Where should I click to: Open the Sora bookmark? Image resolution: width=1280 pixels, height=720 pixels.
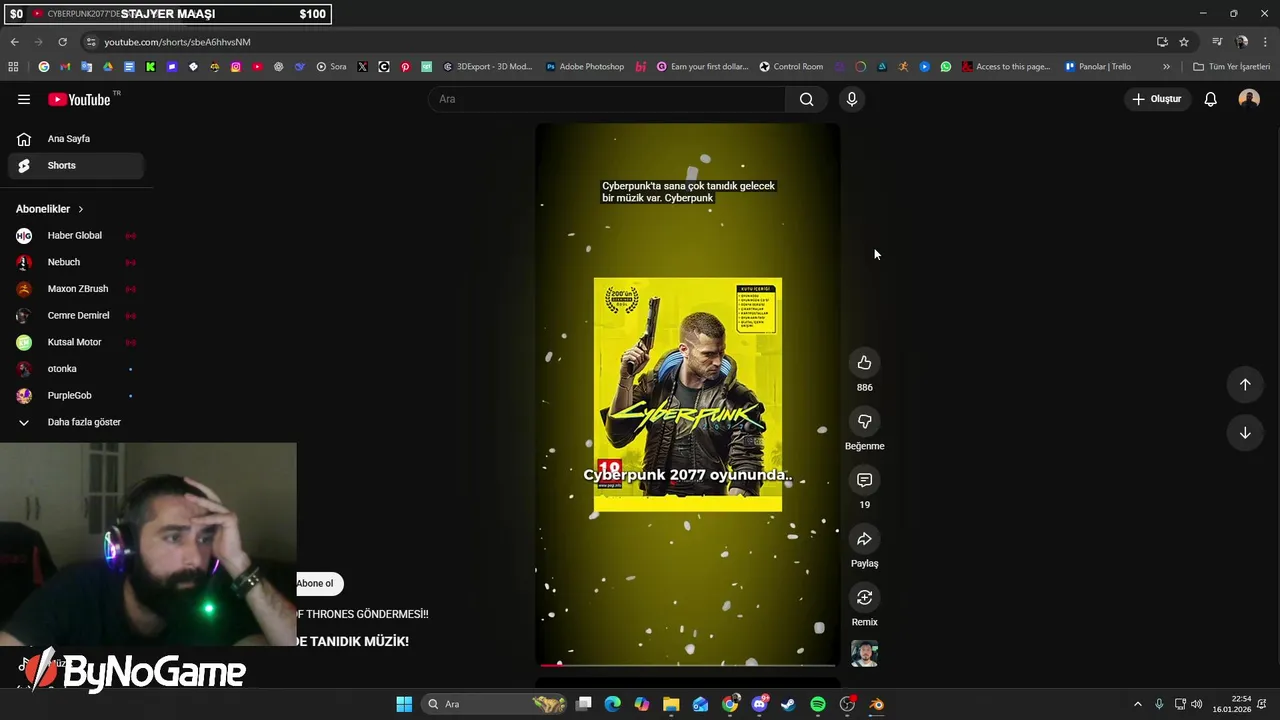tap(331, 67)
